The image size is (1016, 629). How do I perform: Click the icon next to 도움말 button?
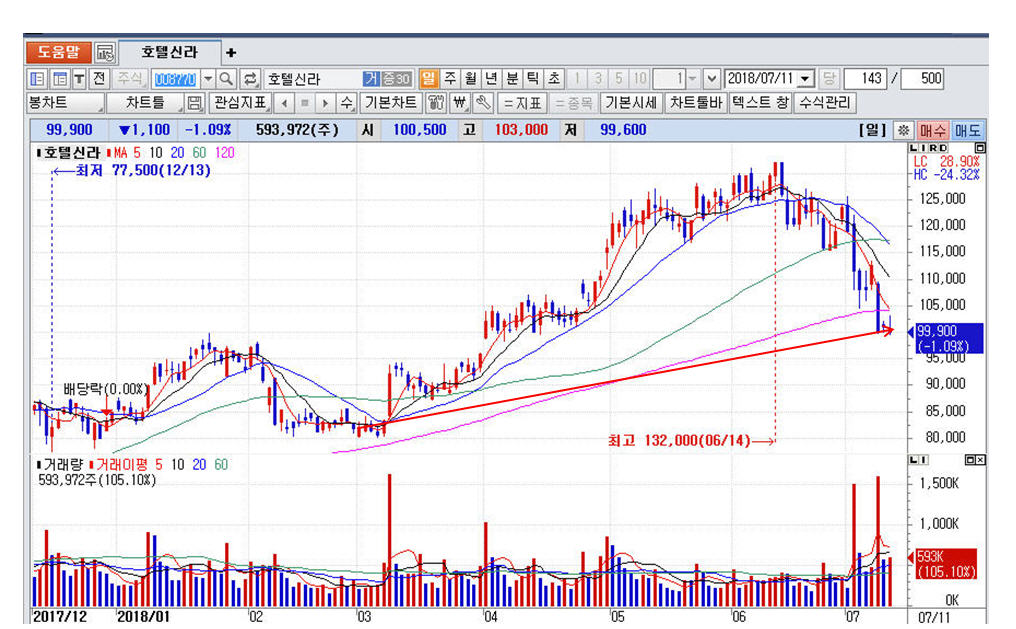pyautogui.click(x=105, y=53)
